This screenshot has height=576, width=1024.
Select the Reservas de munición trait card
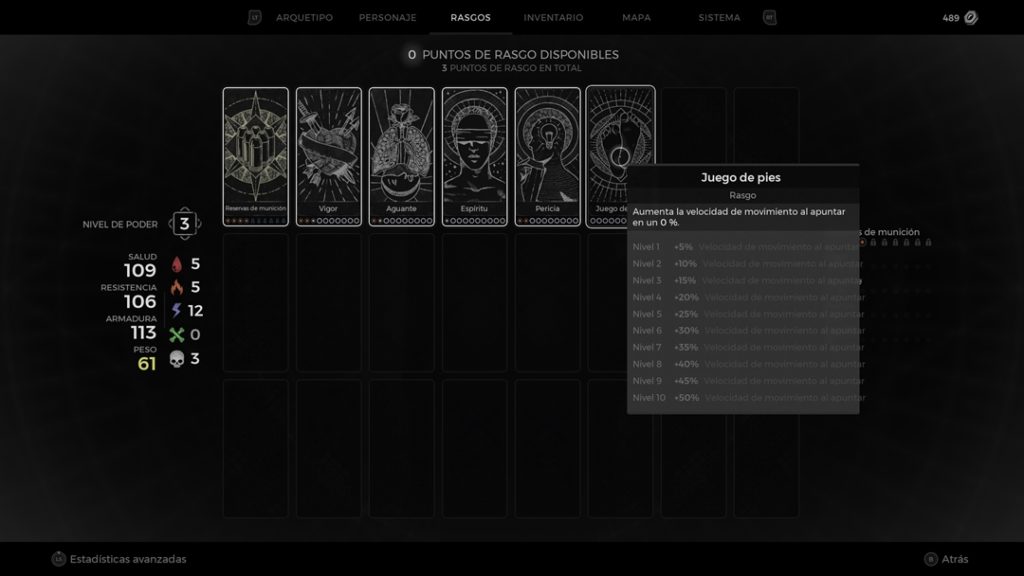pyautogui.click(x=255, y=157)
